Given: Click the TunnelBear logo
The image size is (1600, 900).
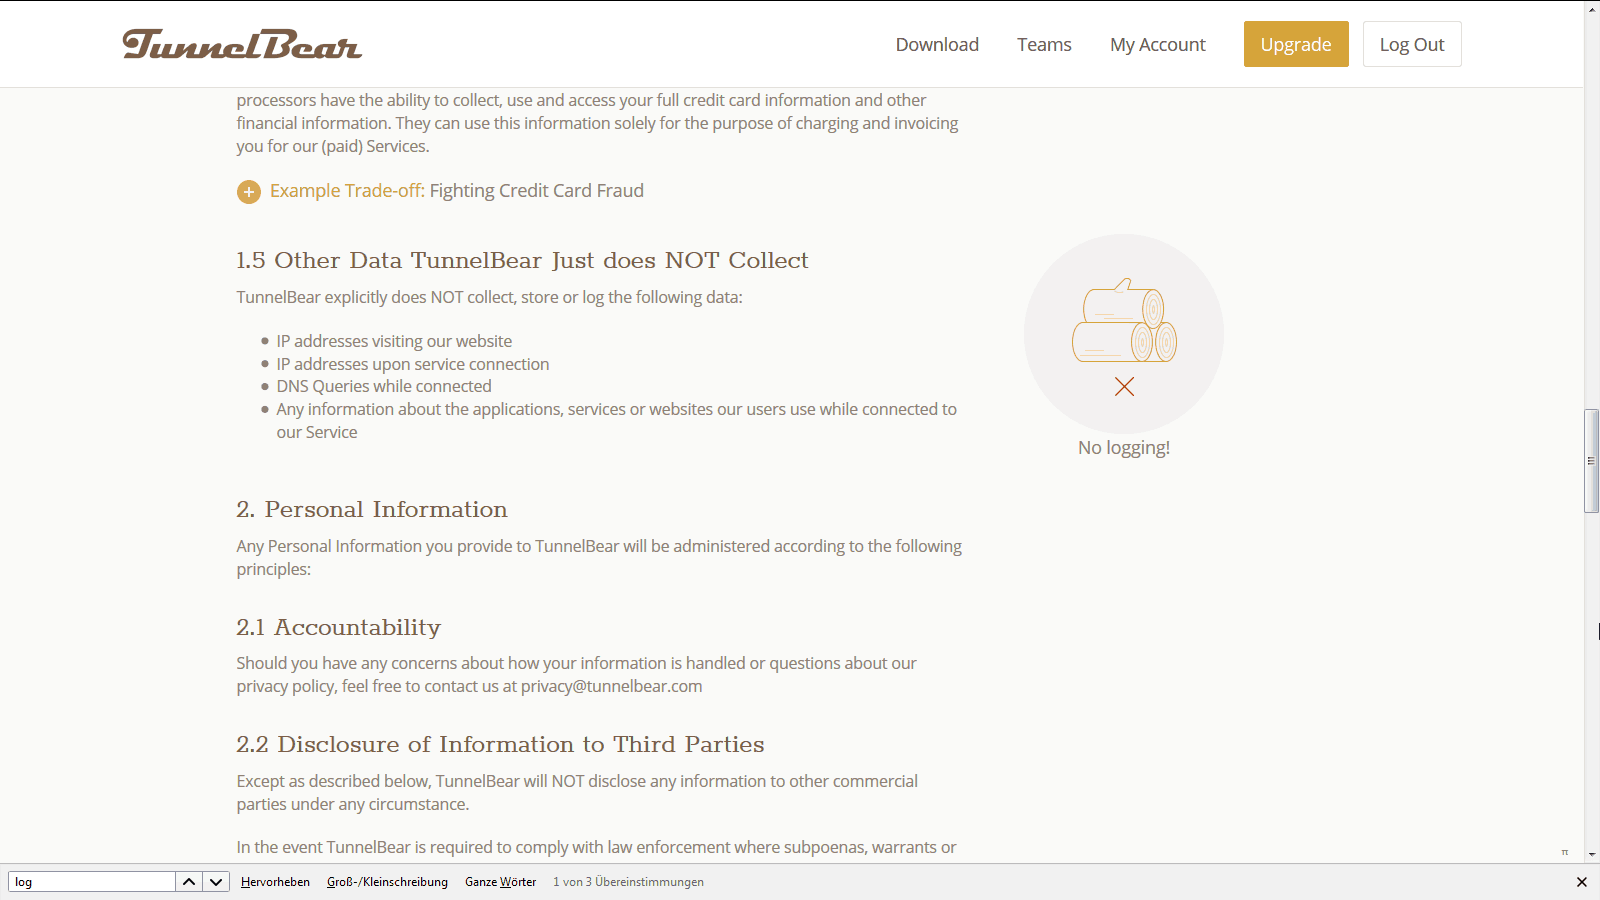Looking at the screenshot, I should point(241,45).
